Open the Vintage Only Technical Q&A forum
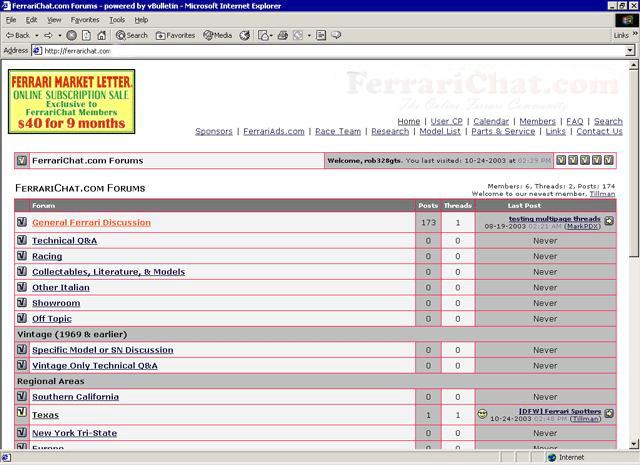 (95, 365)
